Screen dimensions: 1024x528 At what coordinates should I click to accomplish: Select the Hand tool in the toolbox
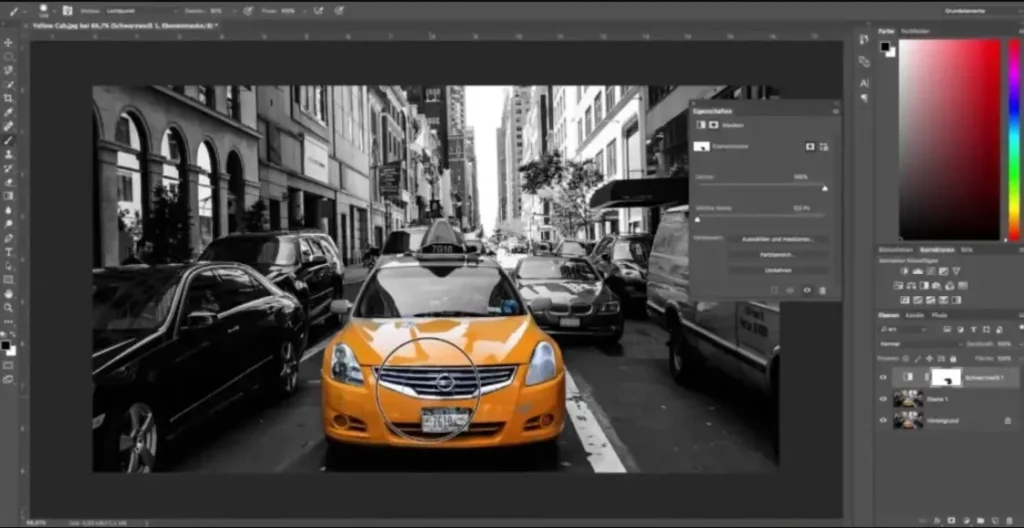click(x=8, y=293)
